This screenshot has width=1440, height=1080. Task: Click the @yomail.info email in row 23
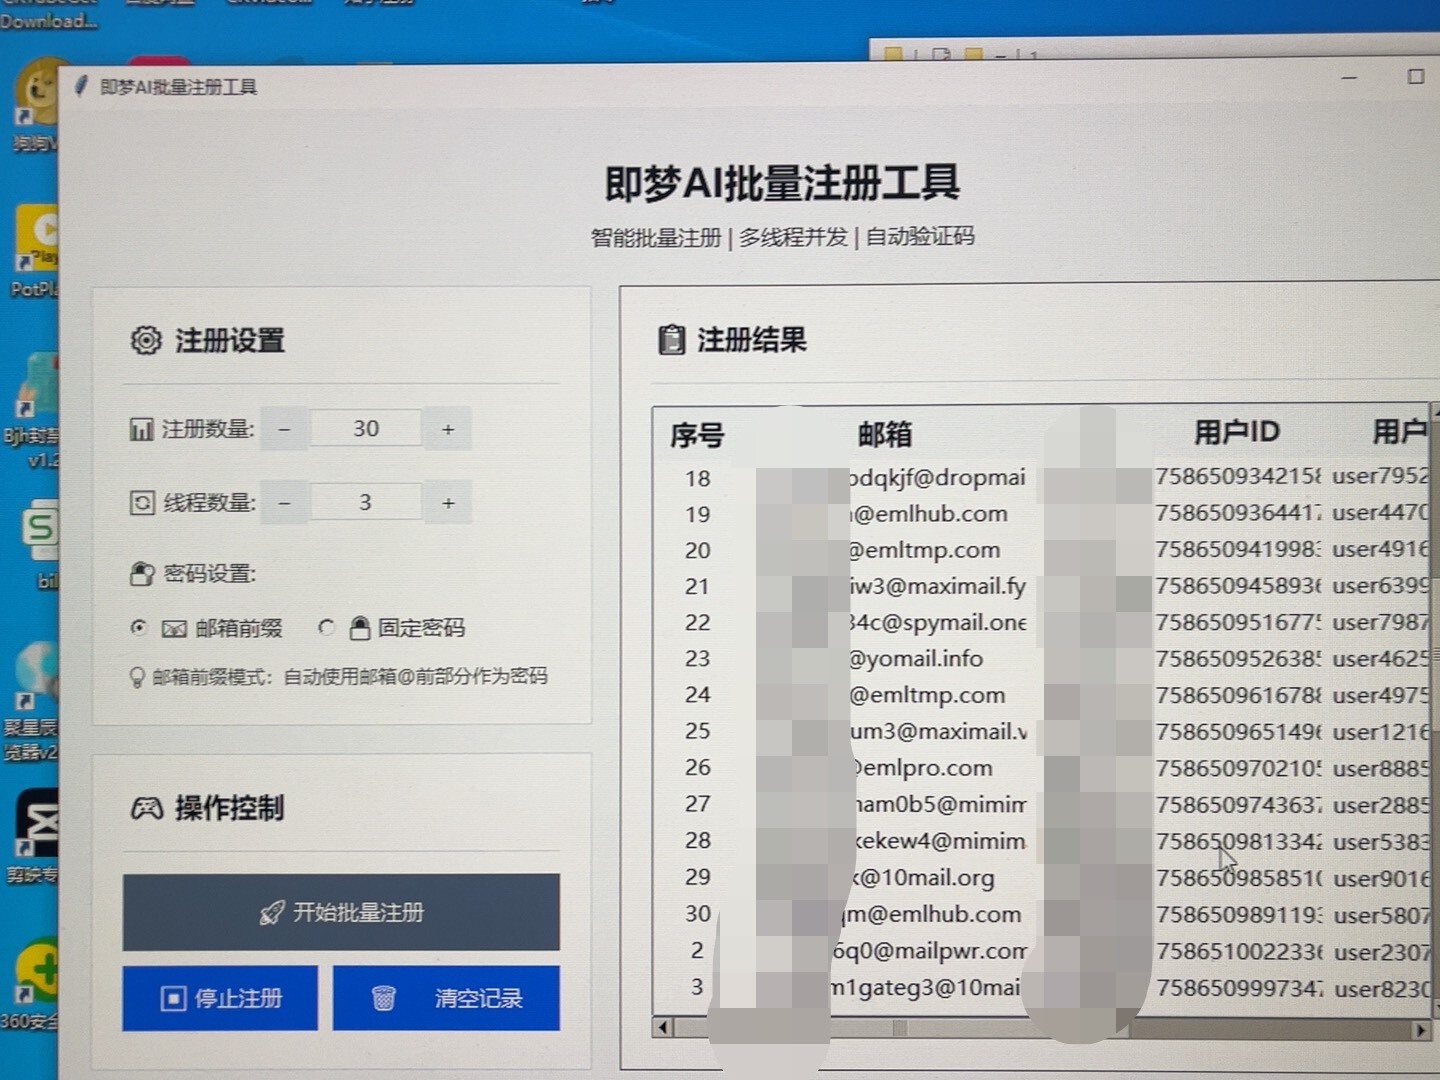[916, 658]
